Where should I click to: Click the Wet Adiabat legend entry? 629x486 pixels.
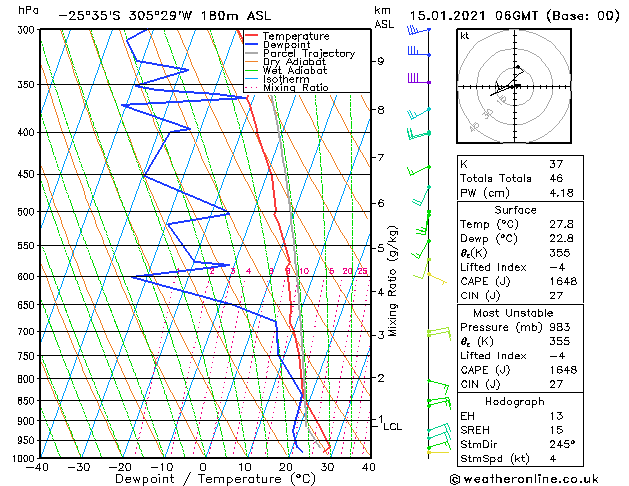pyautogui.click(x=286, y=70)
